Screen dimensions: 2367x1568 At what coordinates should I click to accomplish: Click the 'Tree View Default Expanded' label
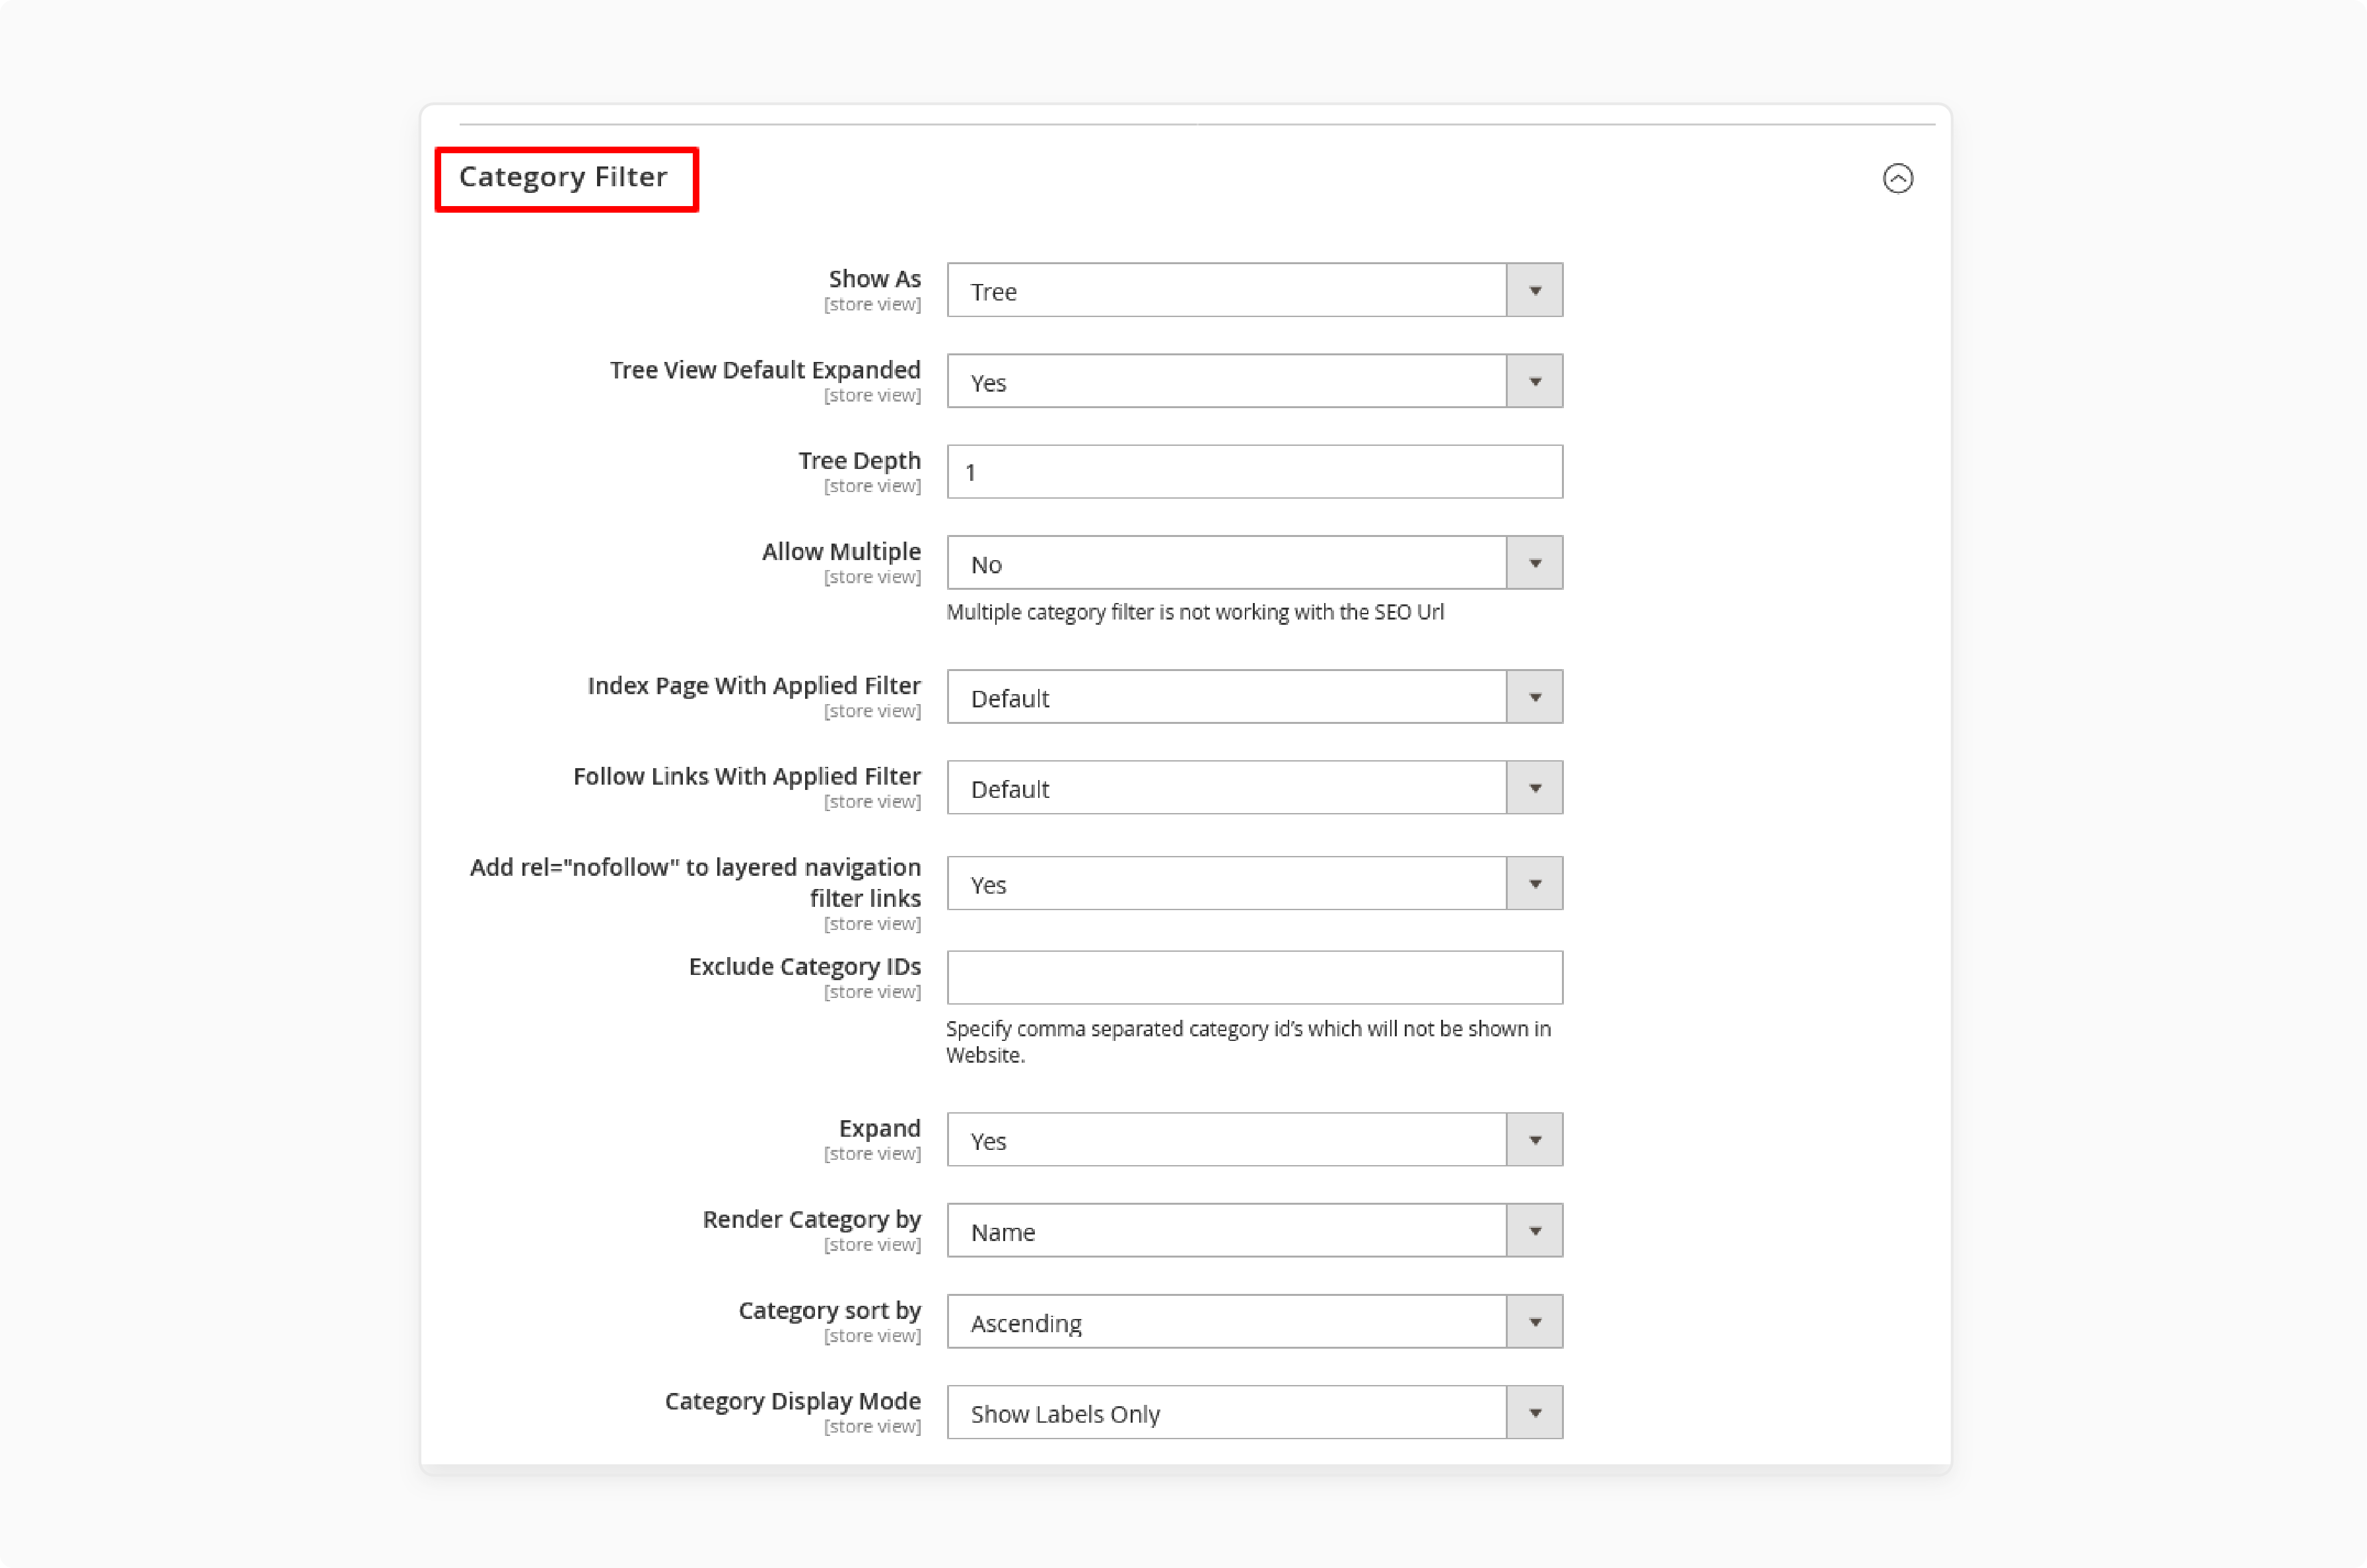(x=765, y=370)
